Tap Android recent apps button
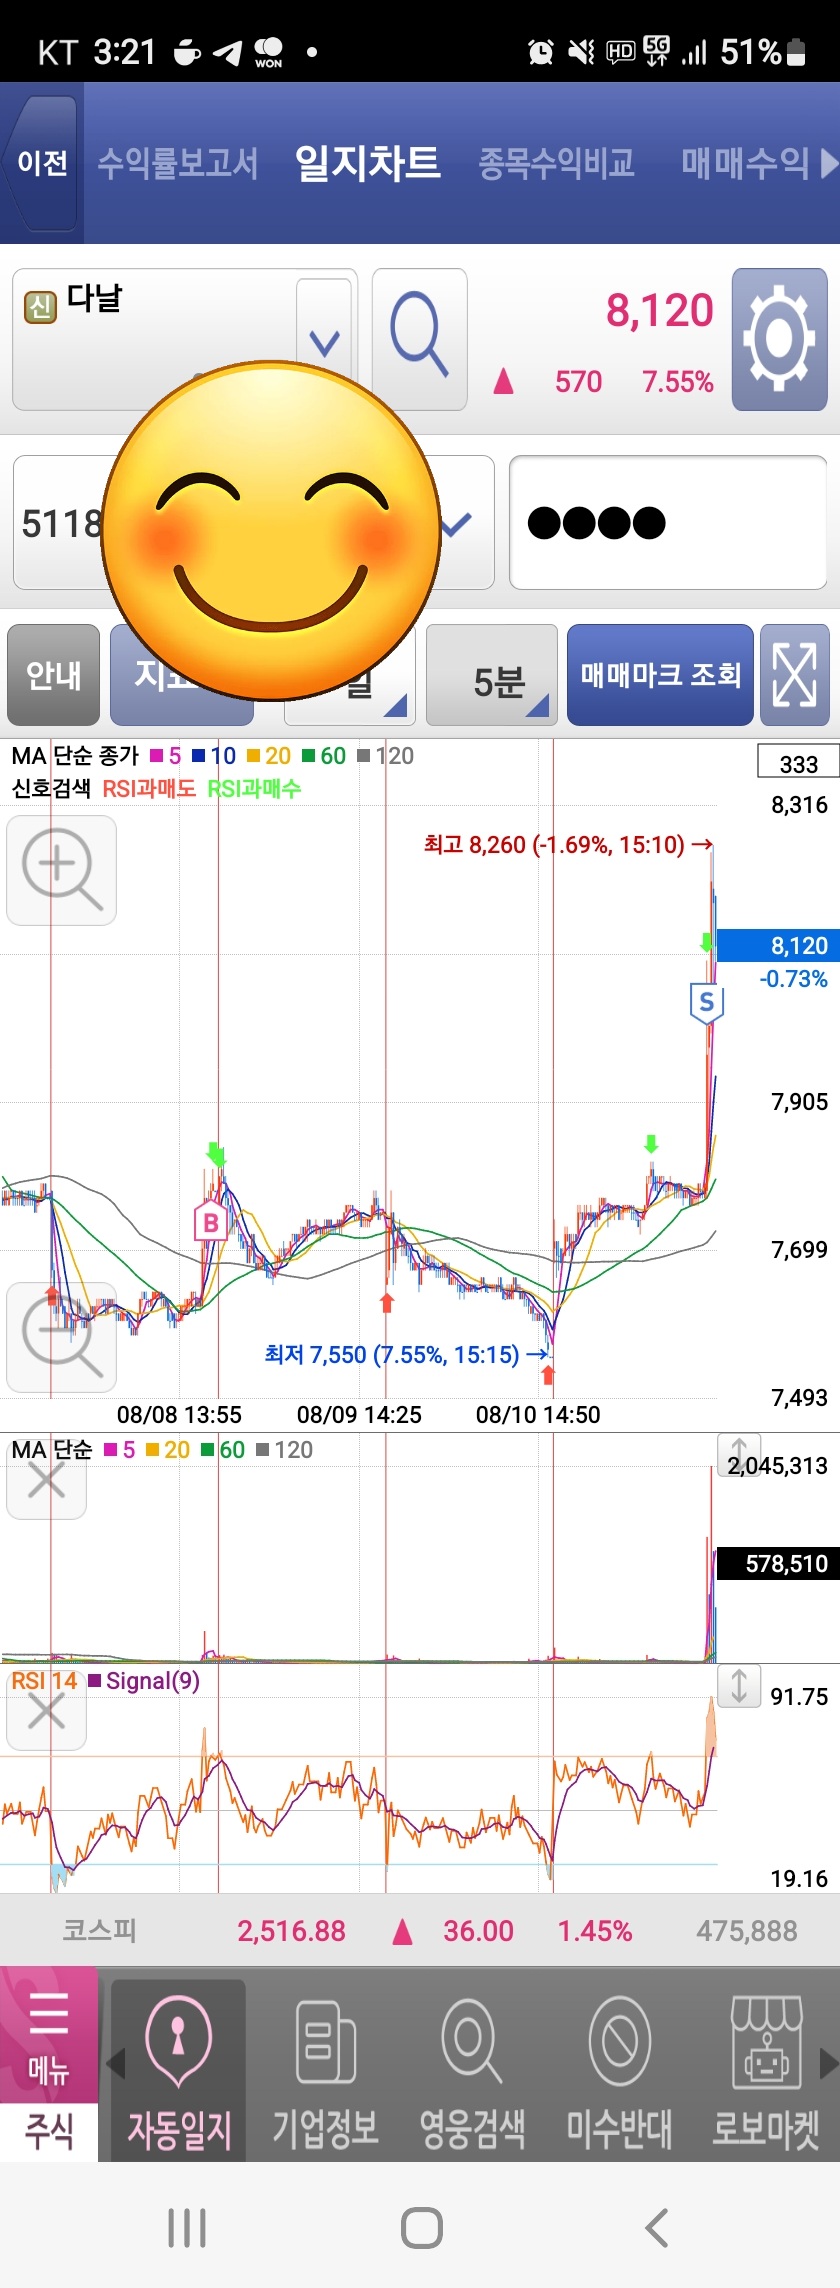840x2288 pixels. [187, 2228]
